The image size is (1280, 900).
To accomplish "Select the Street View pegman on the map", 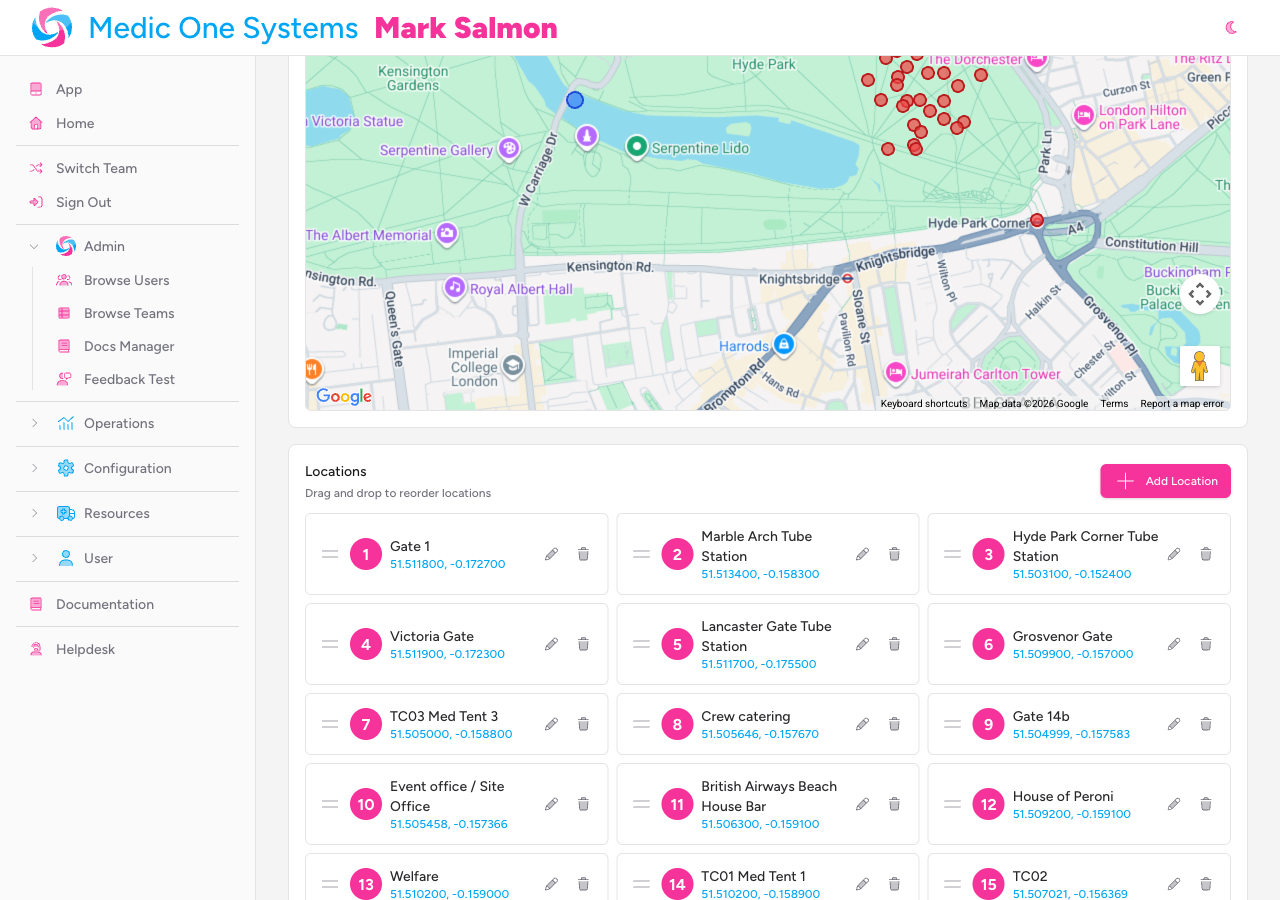I will [1199, 365].
